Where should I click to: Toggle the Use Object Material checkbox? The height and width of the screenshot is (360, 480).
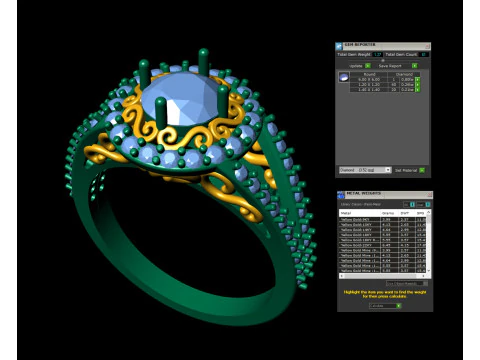pos(425,284)
